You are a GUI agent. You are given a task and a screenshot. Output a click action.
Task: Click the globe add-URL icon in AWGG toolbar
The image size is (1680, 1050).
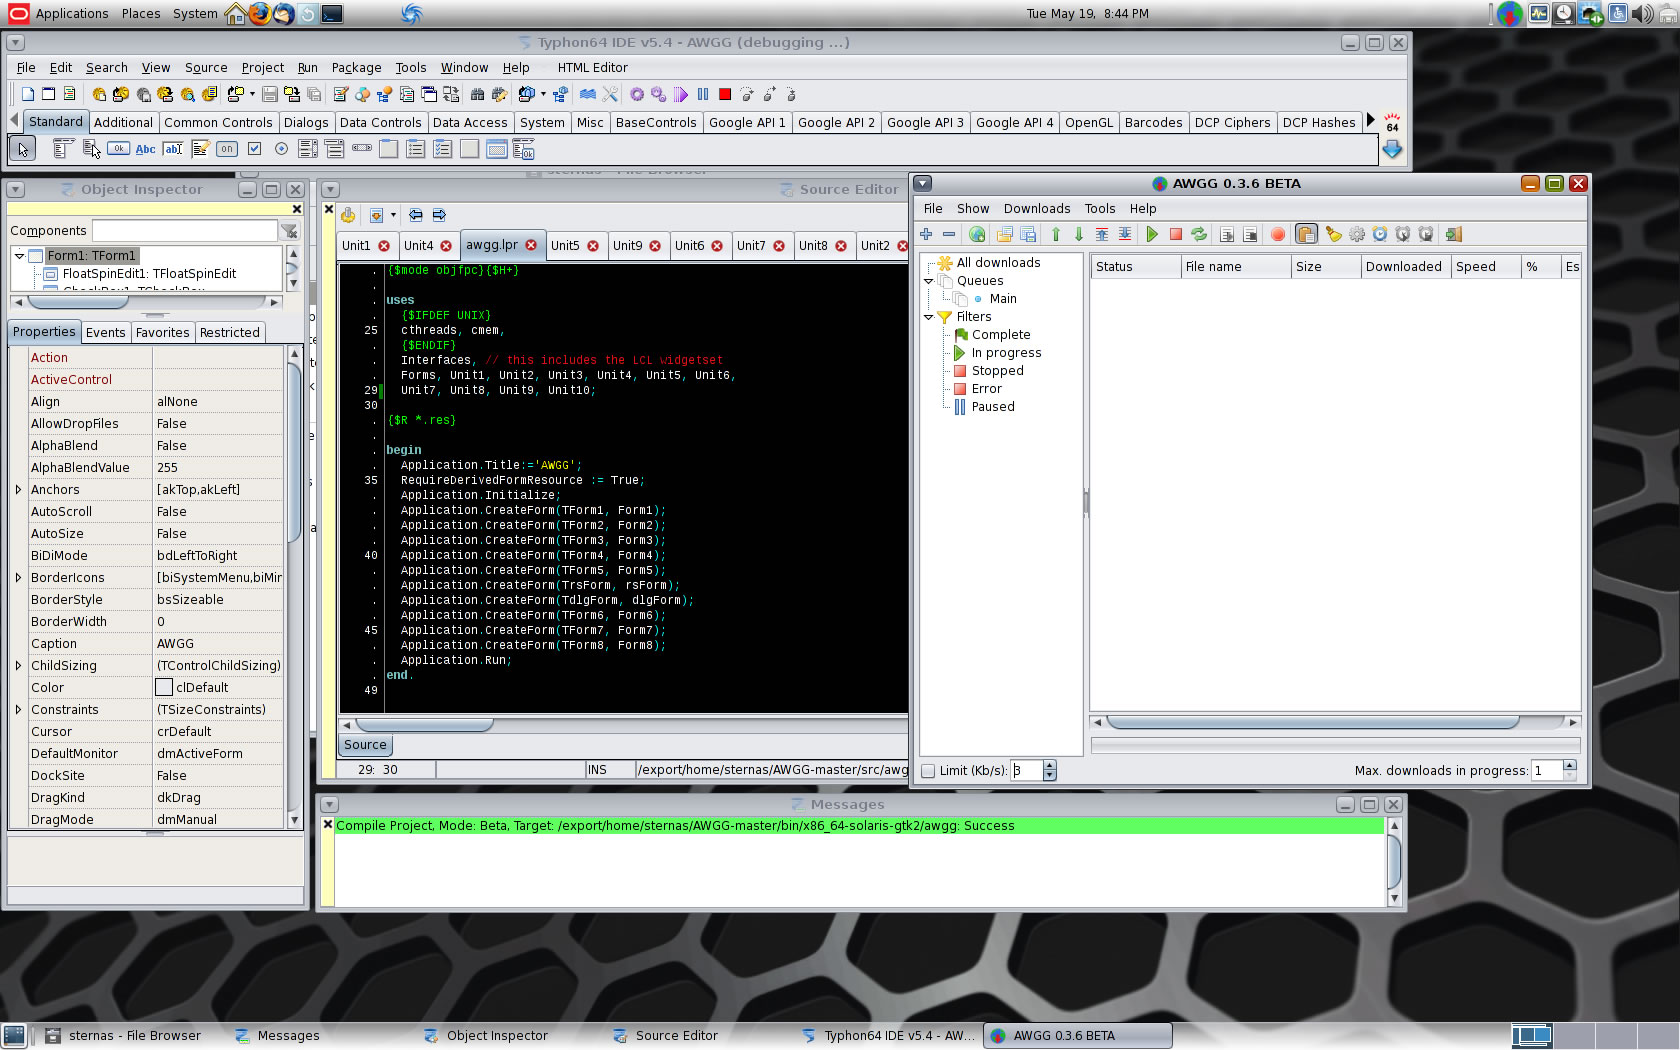[977, 234]
